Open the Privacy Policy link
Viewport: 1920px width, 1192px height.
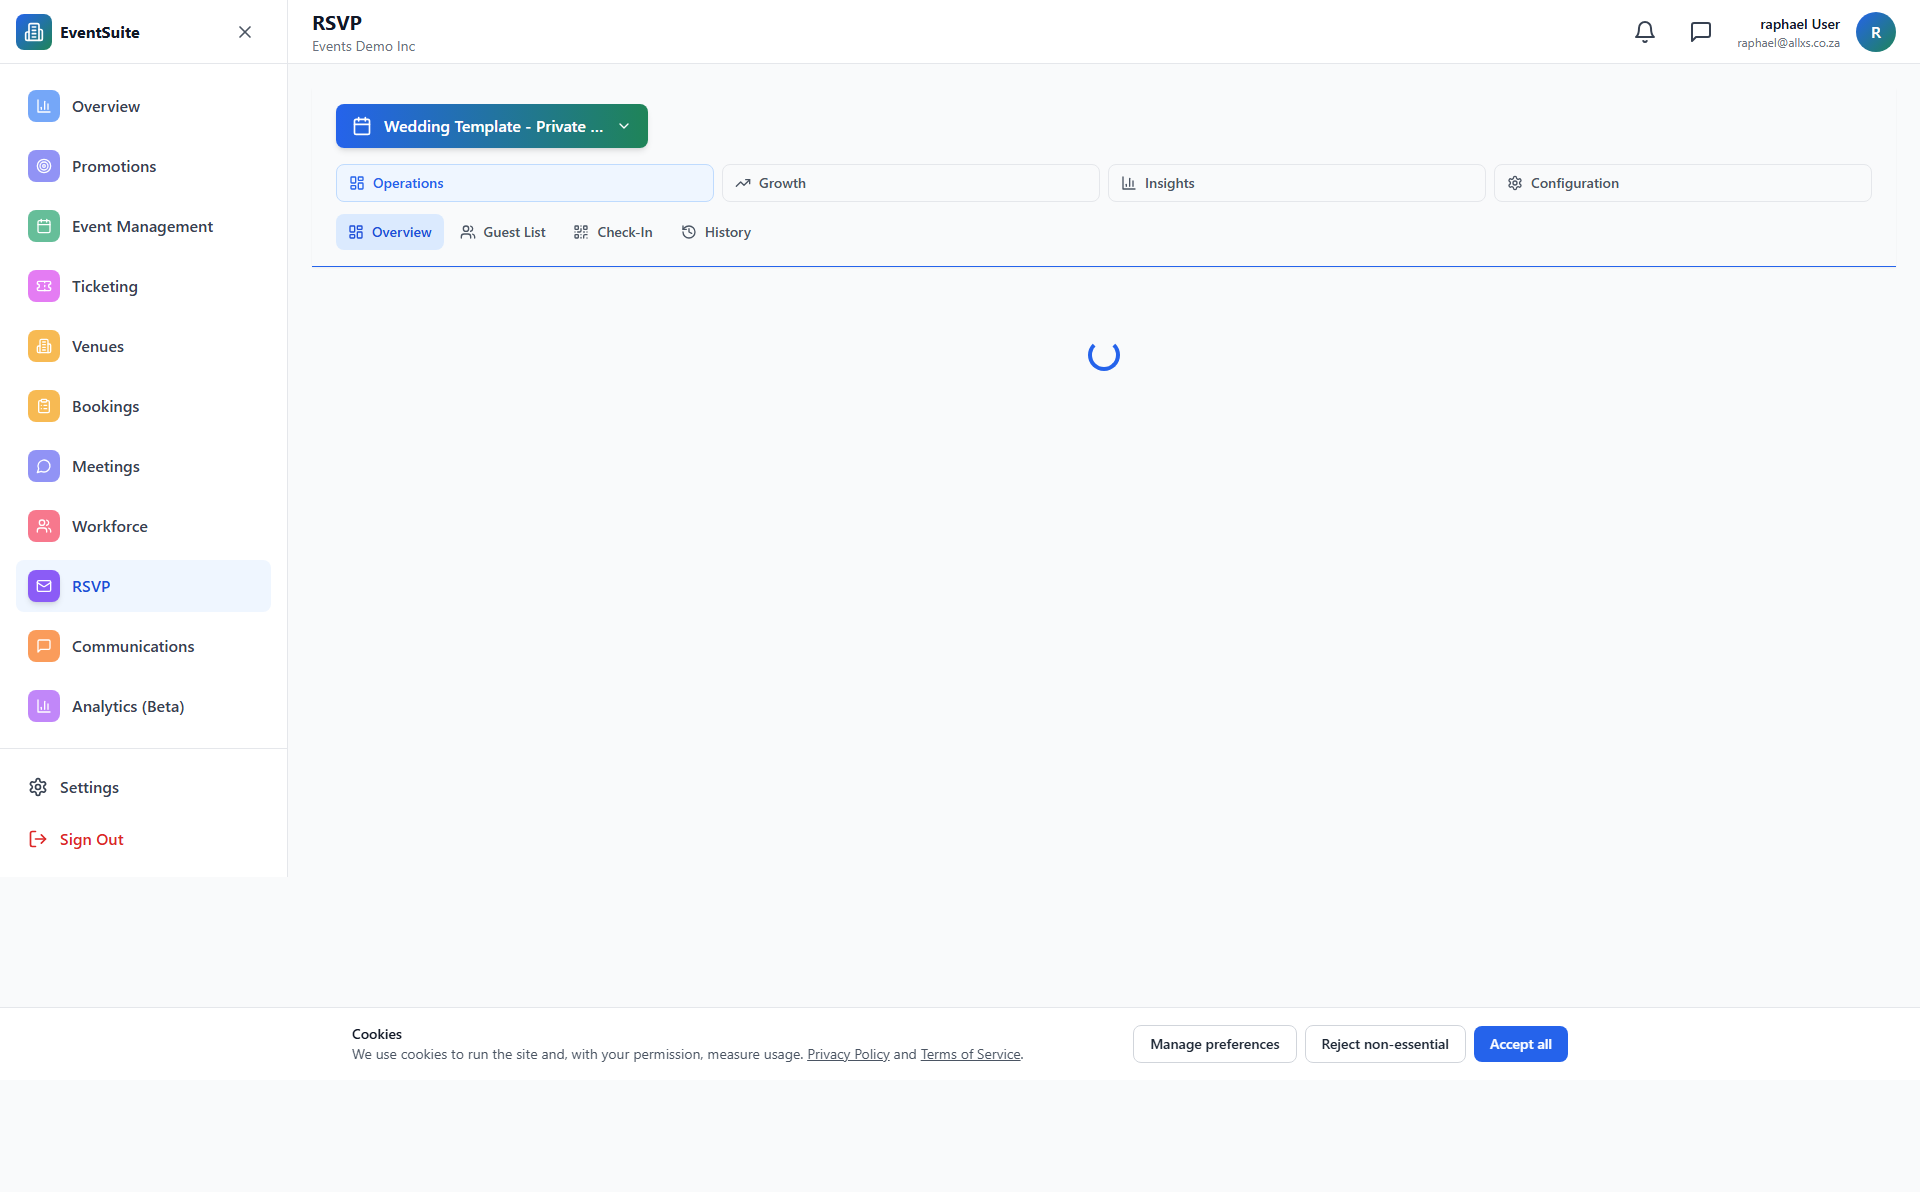pyautogui.click(x=847, y=1053)
